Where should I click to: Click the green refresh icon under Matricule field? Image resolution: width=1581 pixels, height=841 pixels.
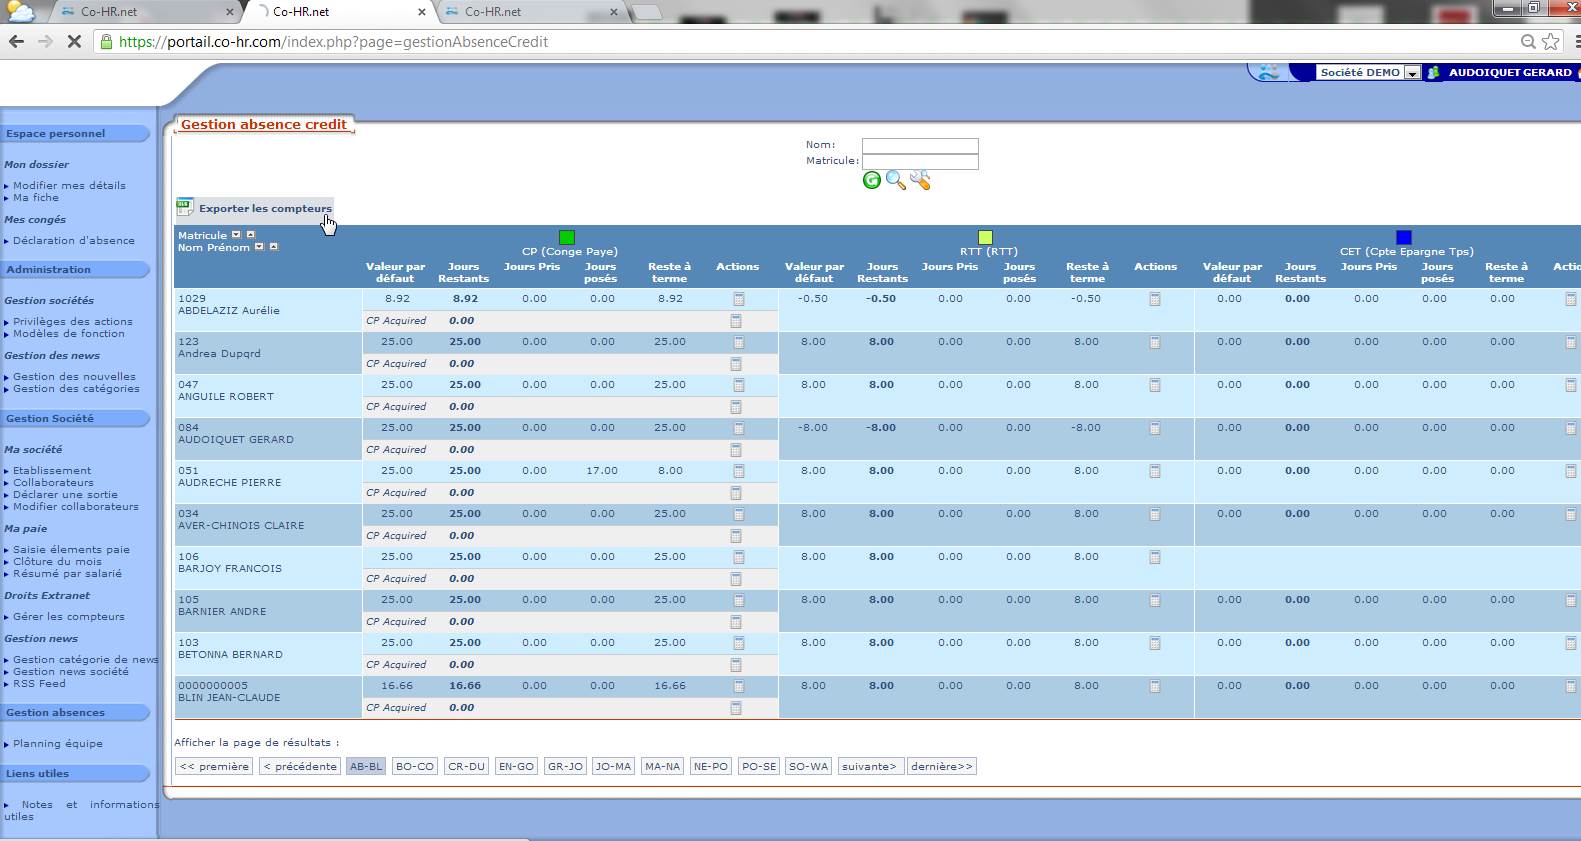point(872,181)
